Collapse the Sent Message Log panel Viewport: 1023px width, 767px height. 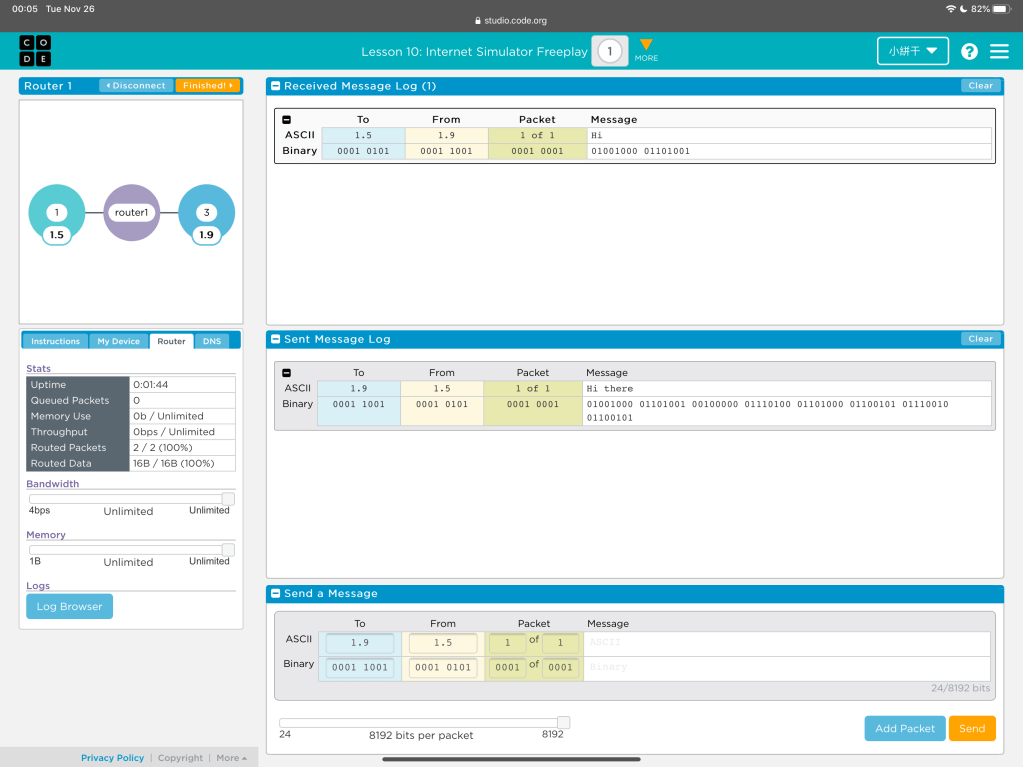(276, 339)
